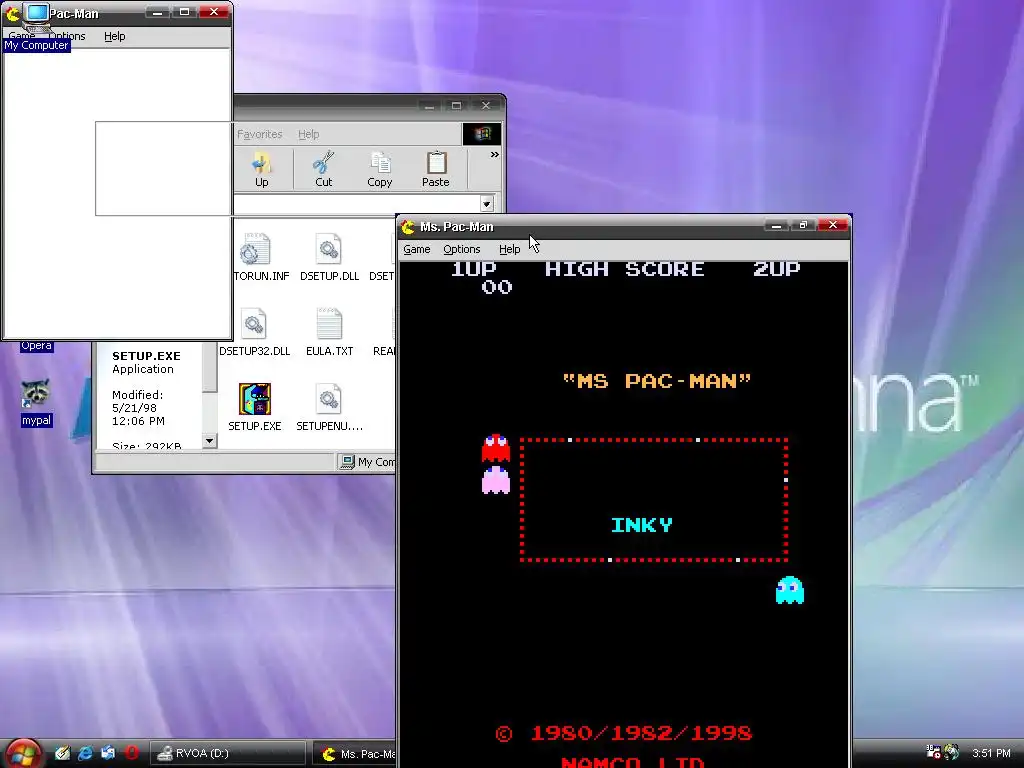1024x768 pixels.
Task: Select the DSETUP32.DLL file
Action: coord(254,332)
